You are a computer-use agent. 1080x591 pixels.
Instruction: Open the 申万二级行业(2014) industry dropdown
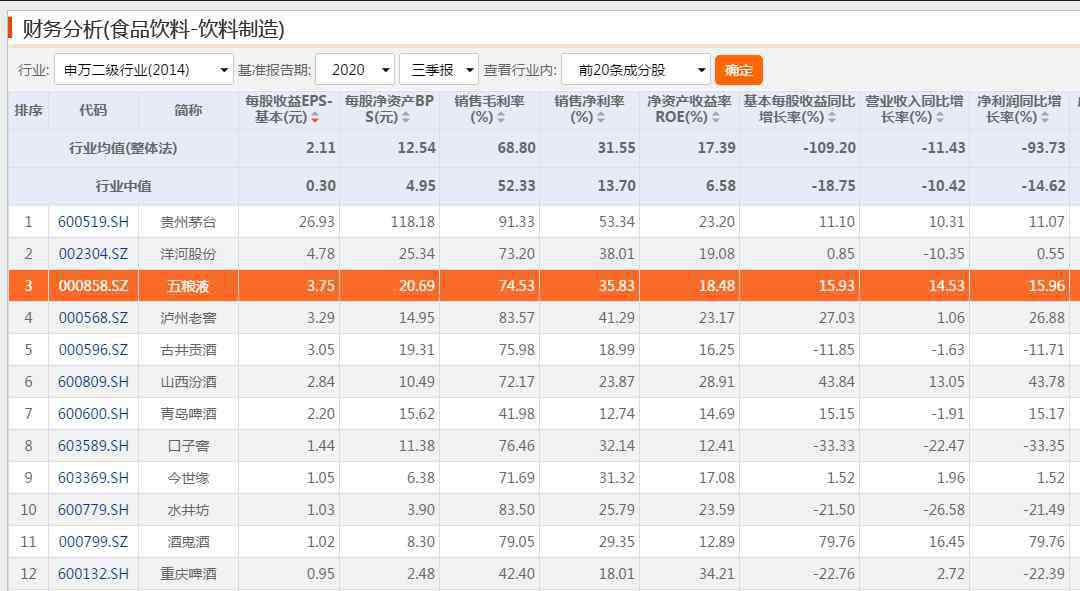(144, 70)
